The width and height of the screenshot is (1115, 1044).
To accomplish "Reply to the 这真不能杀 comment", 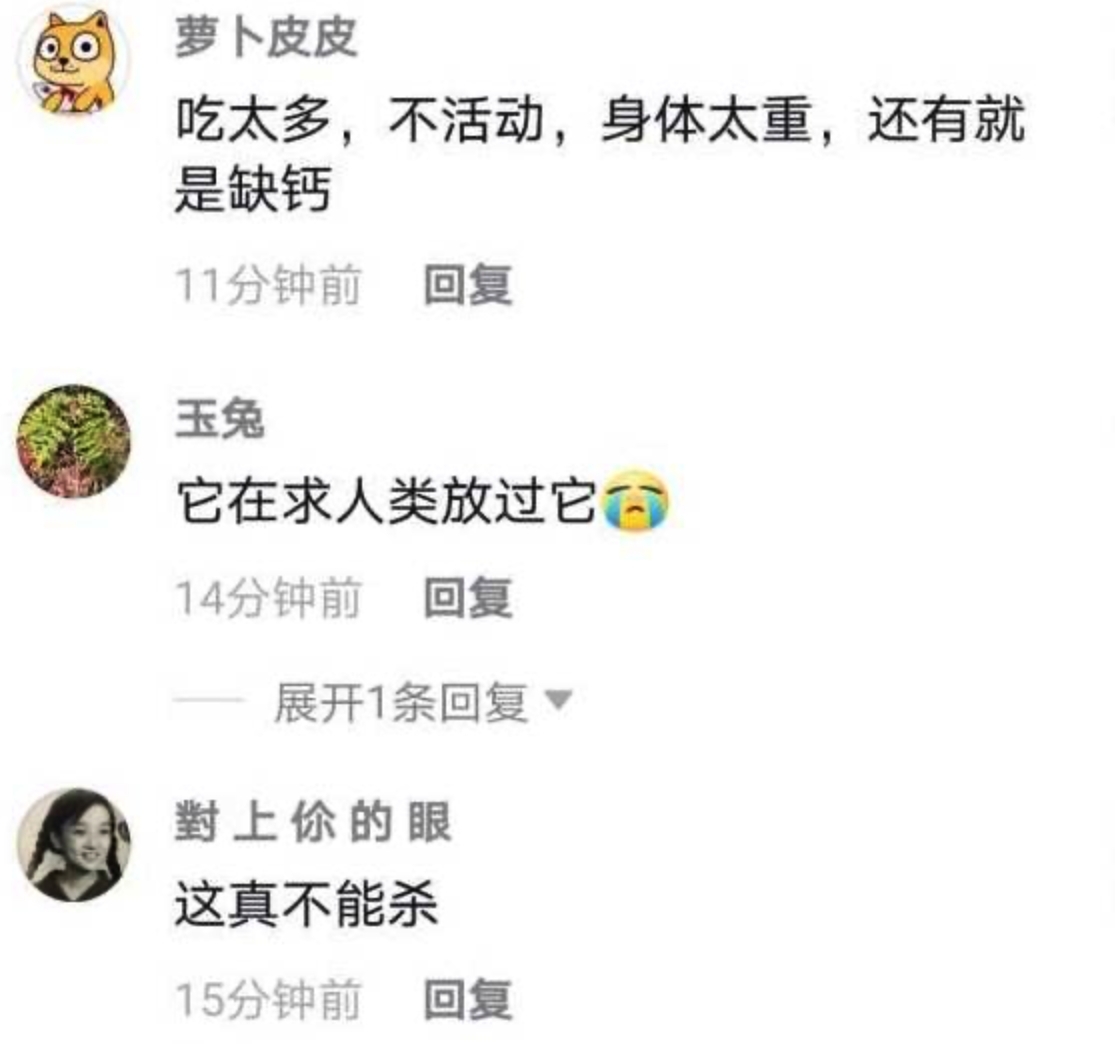I will click(468, 998).
